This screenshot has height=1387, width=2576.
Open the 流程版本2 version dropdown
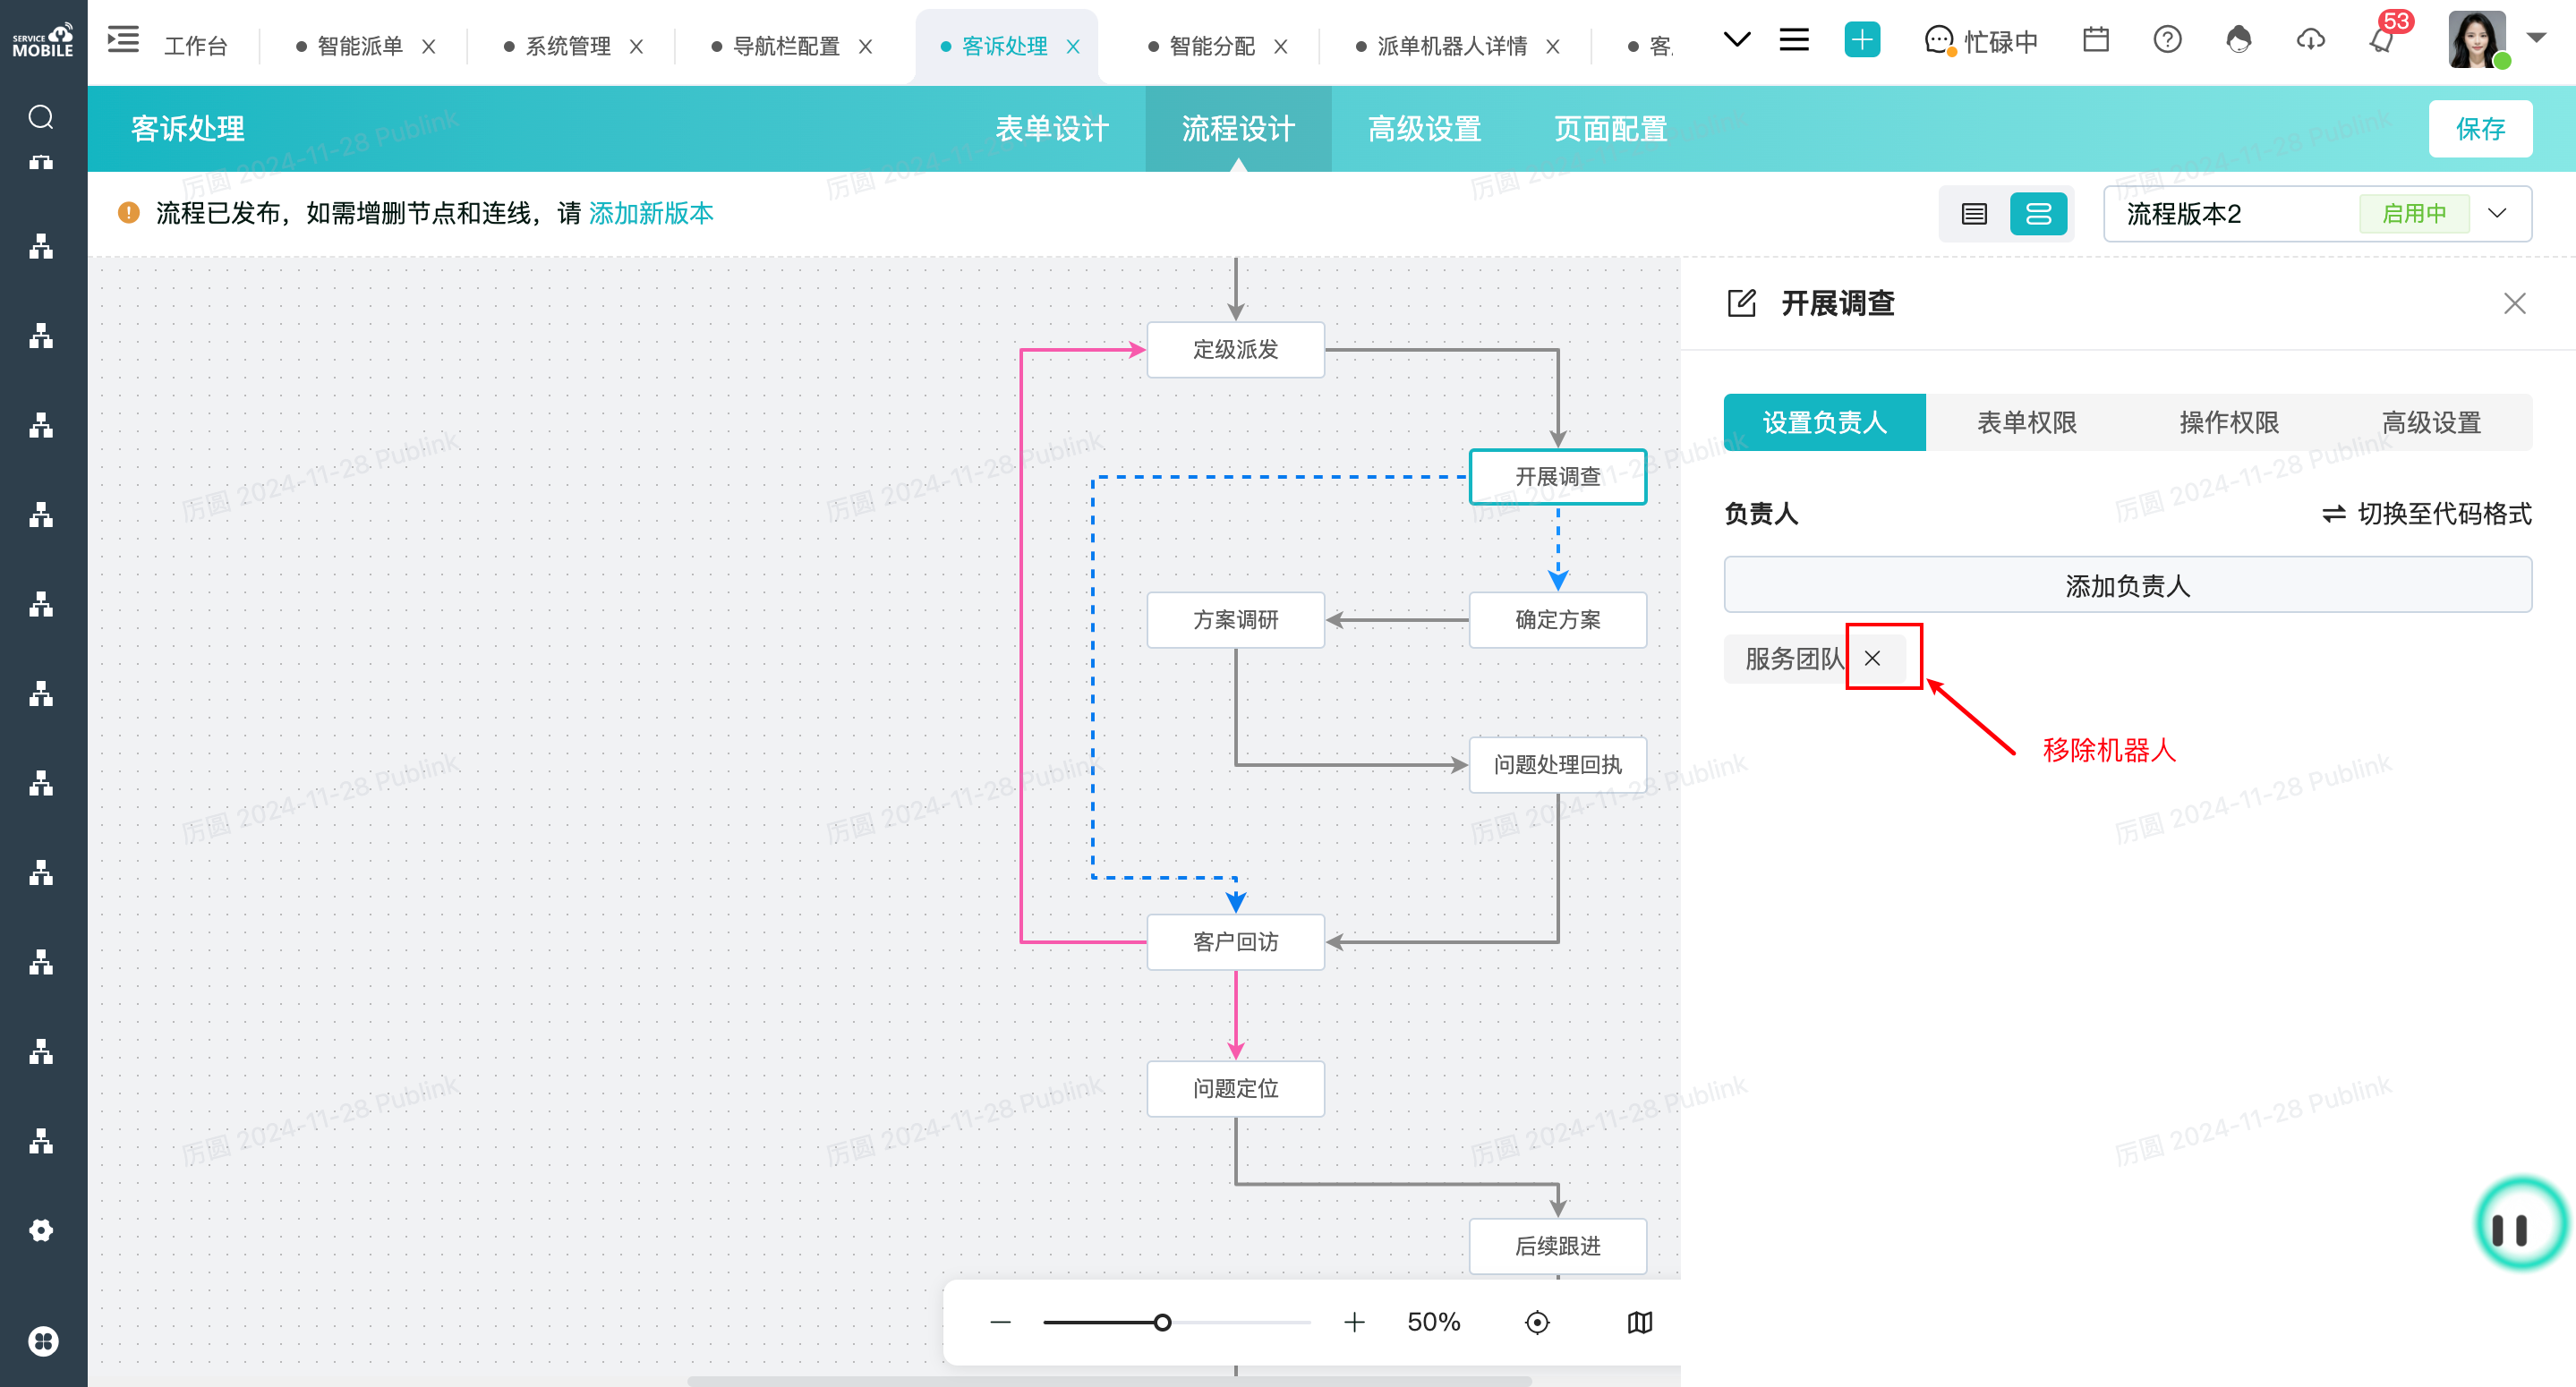pos(2317,214)
